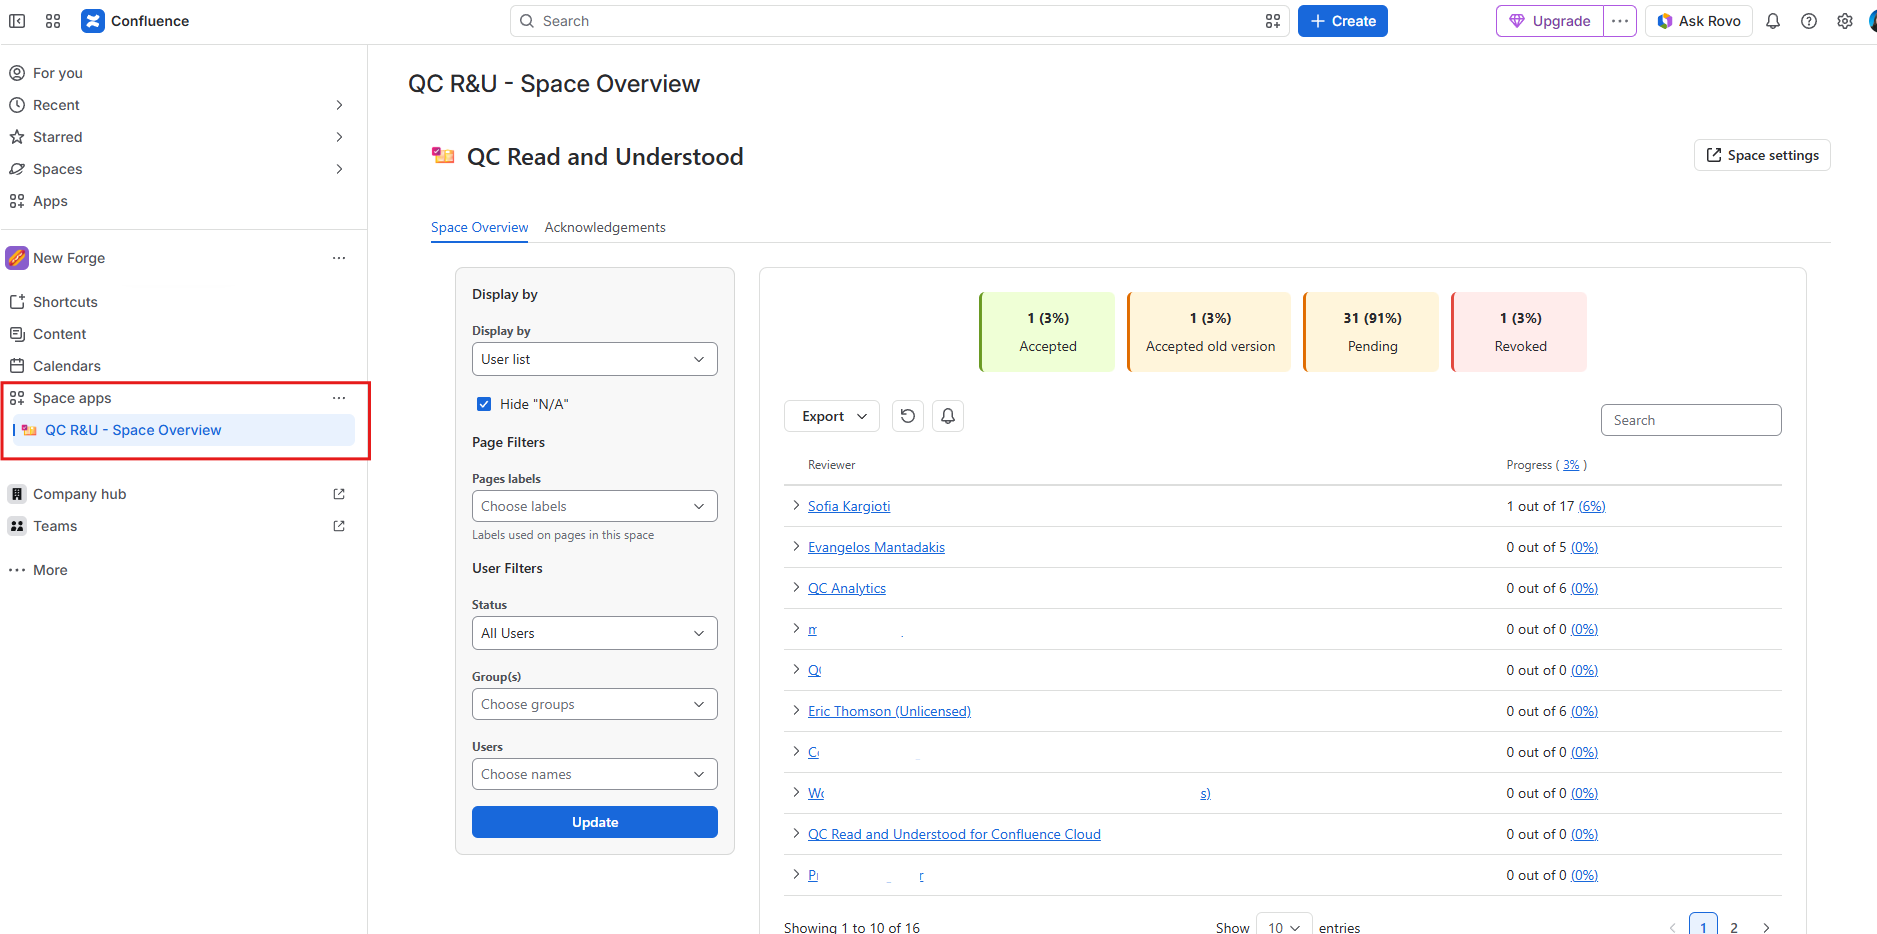Viewport: 1877px width, 934px height.
Task: Open Shortcuts in the space sidebar
Action: coord(65,302)
